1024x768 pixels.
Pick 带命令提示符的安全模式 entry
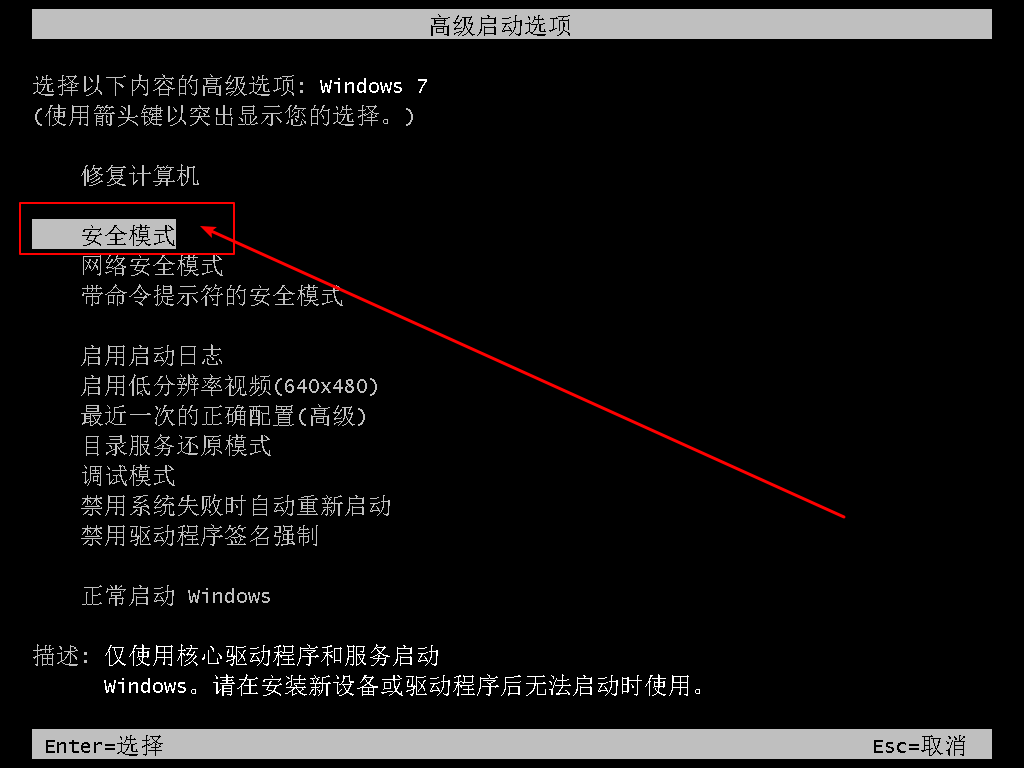(212, 296)
